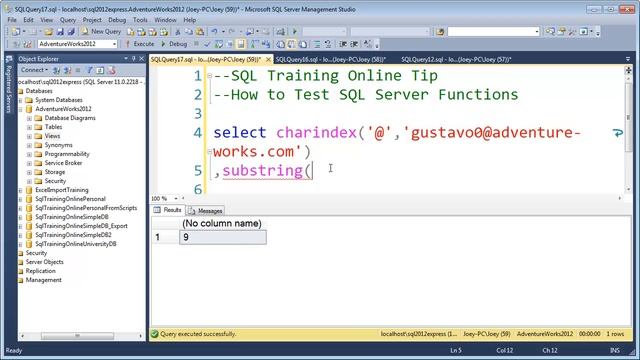640x360 pixels.
Task: Click Object Explorer Stop icon
Action: click(x=78, y=70)
